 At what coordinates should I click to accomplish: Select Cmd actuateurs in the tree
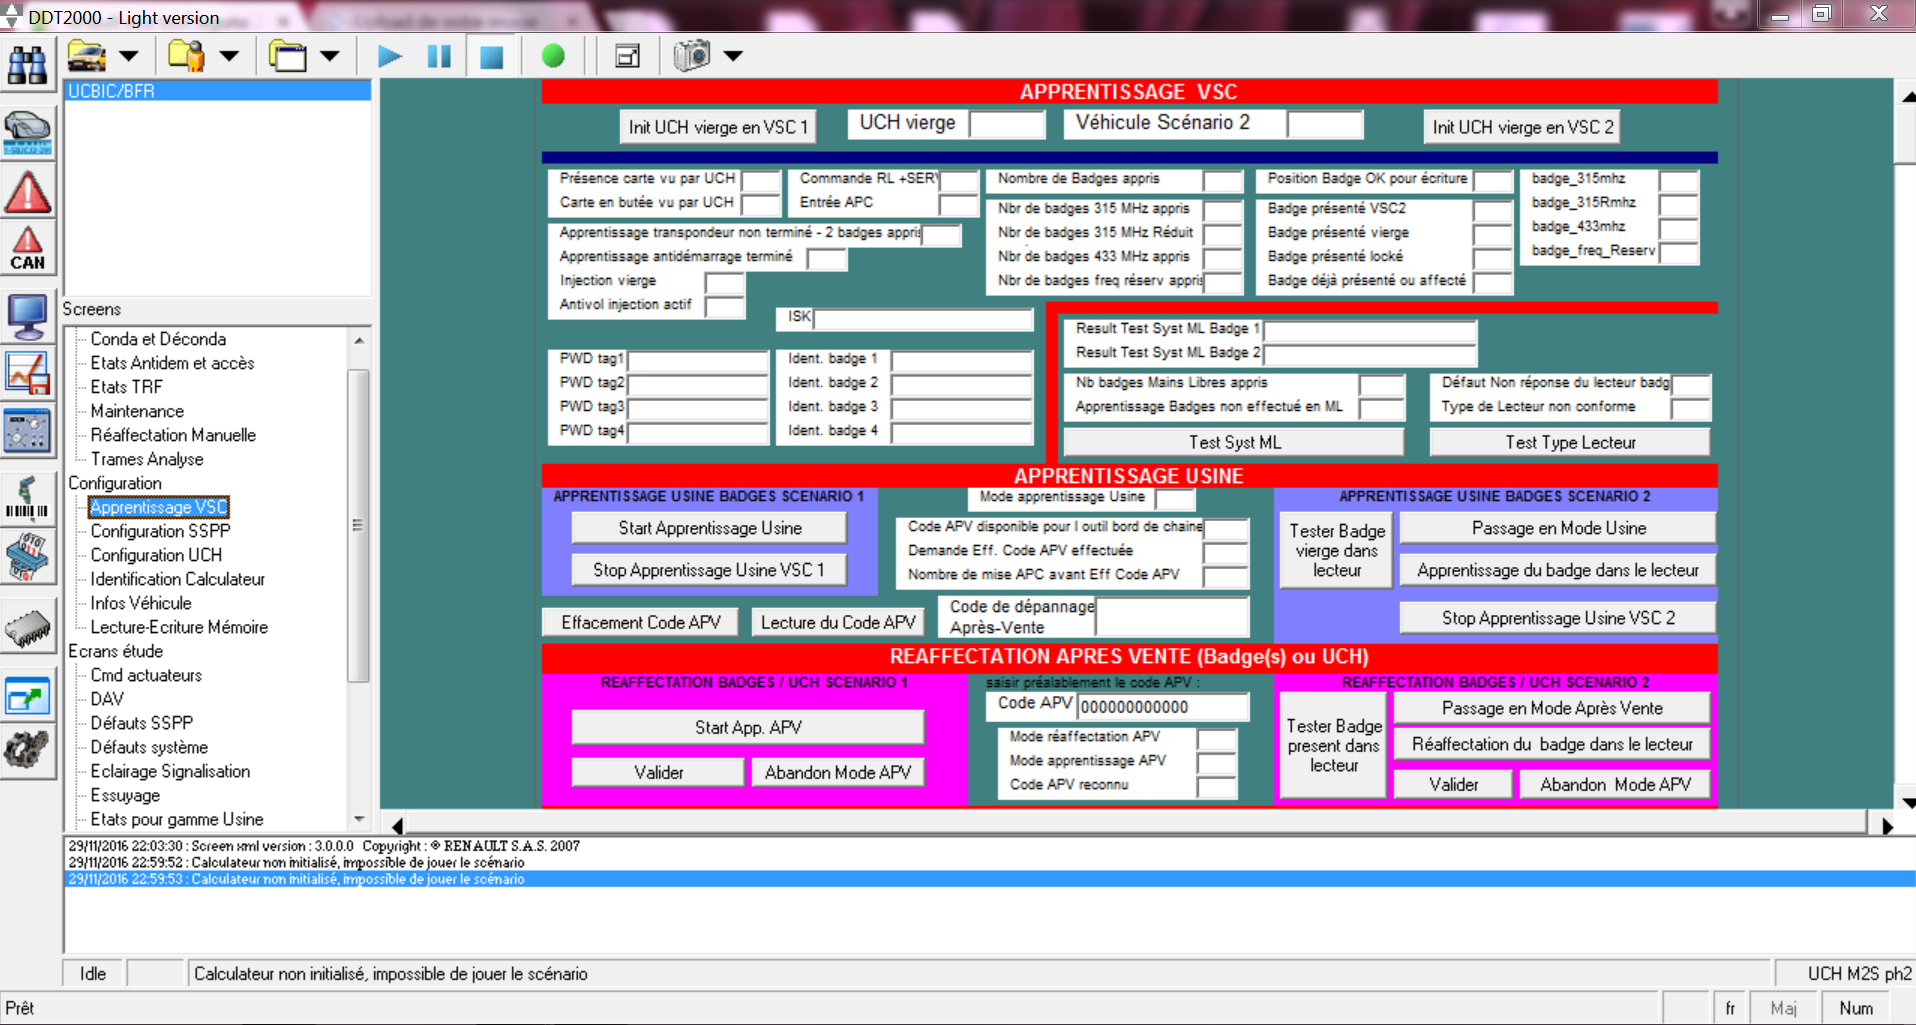146,675
